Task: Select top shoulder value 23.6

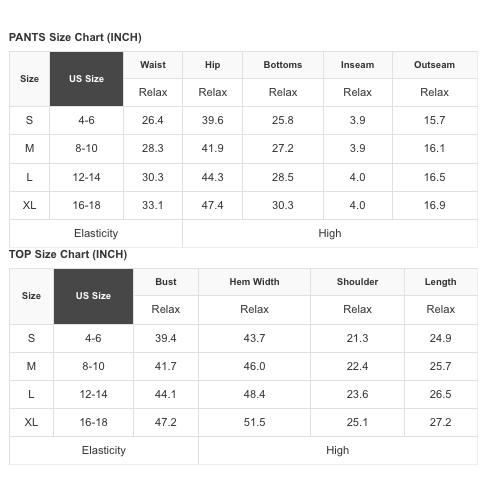Action: tap(357, 394)
